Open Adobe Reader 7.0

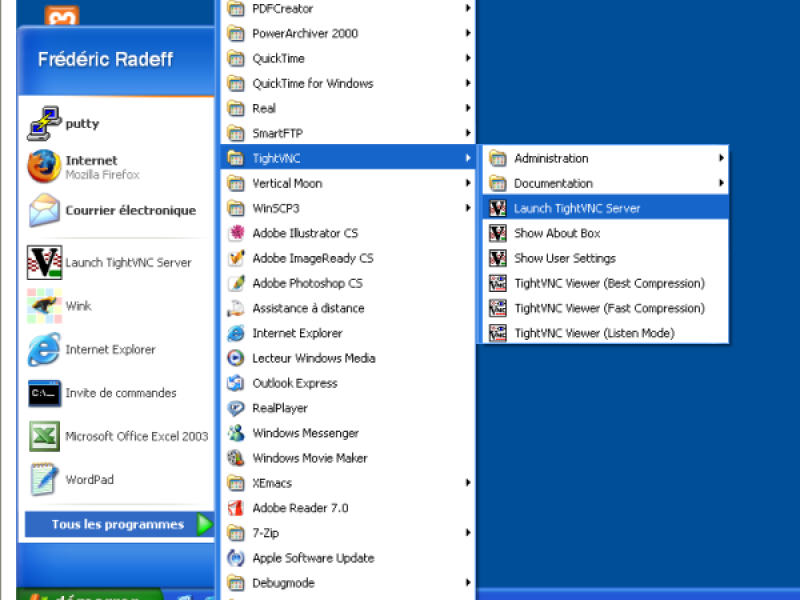(349, 508)
